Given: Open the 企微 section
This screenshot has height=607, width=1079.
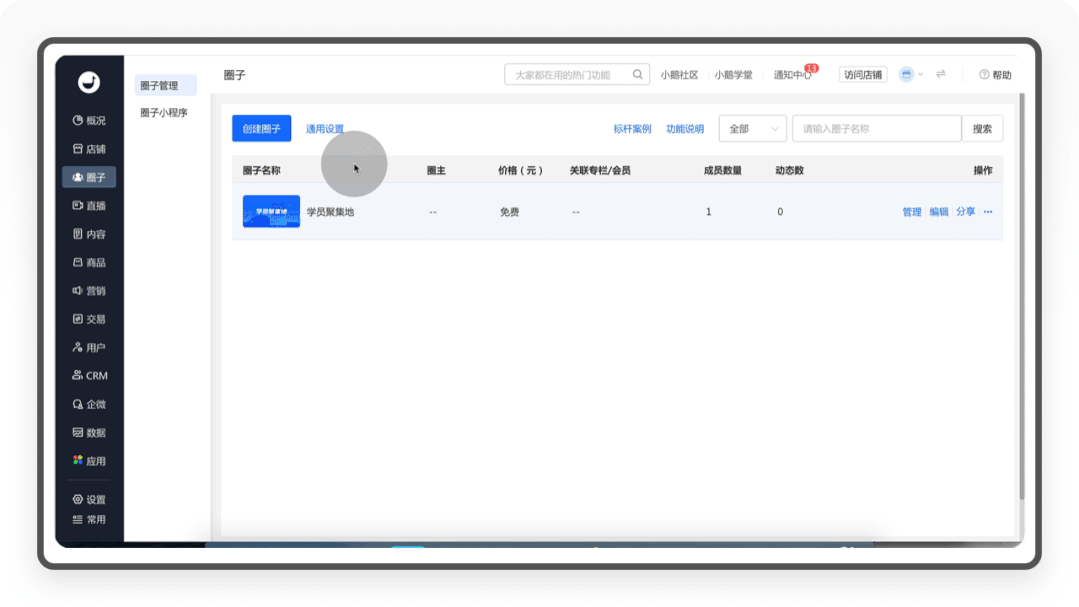Looking at the screenshot, I should (x=89, y=404).
